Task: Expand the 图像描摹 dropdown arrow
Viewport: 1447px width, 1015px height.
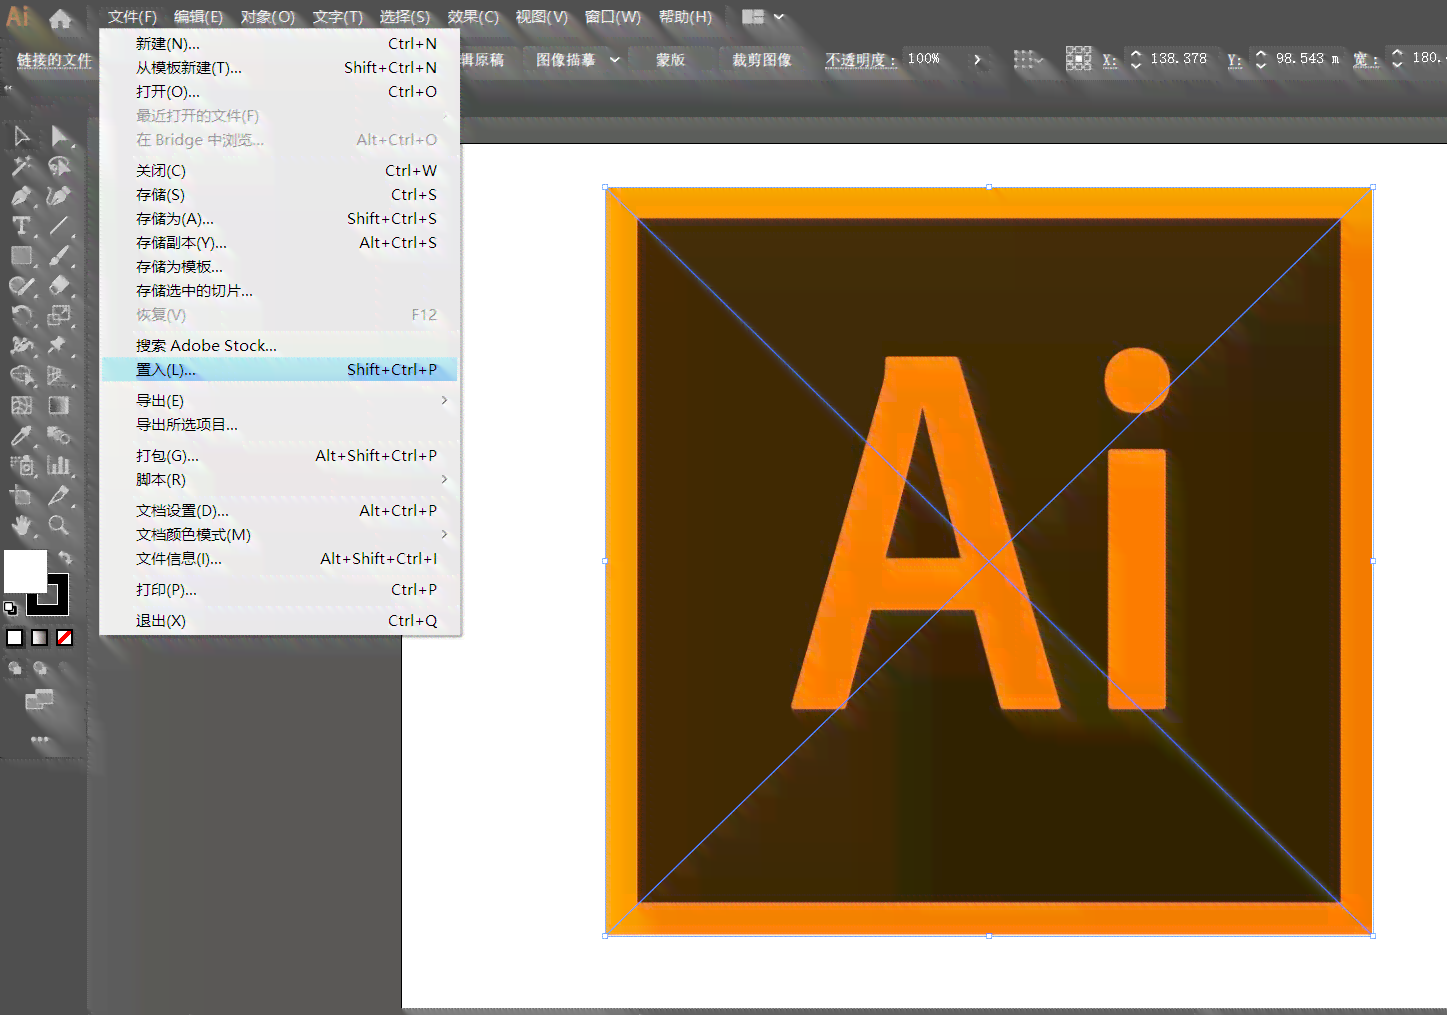Action: click(615, 60)
